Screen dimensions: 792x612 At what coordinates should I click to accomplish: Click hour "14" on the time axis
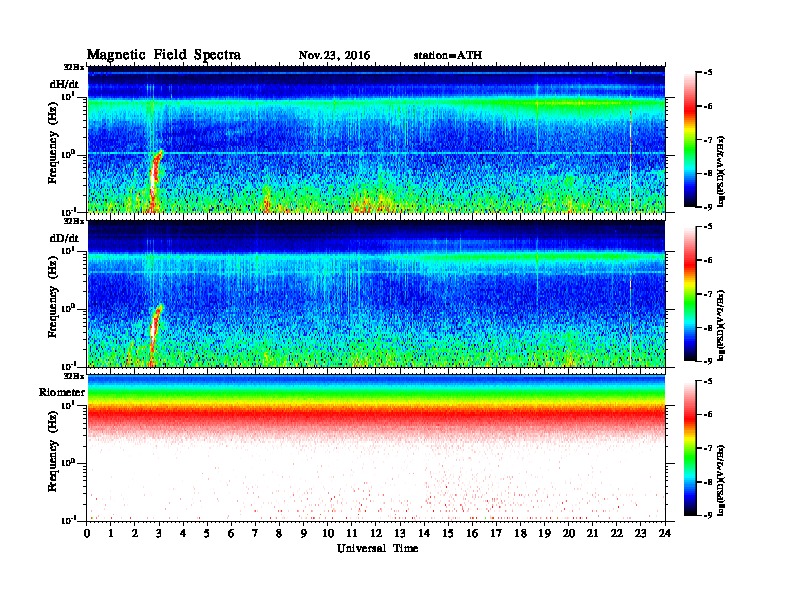pos(424,533)
